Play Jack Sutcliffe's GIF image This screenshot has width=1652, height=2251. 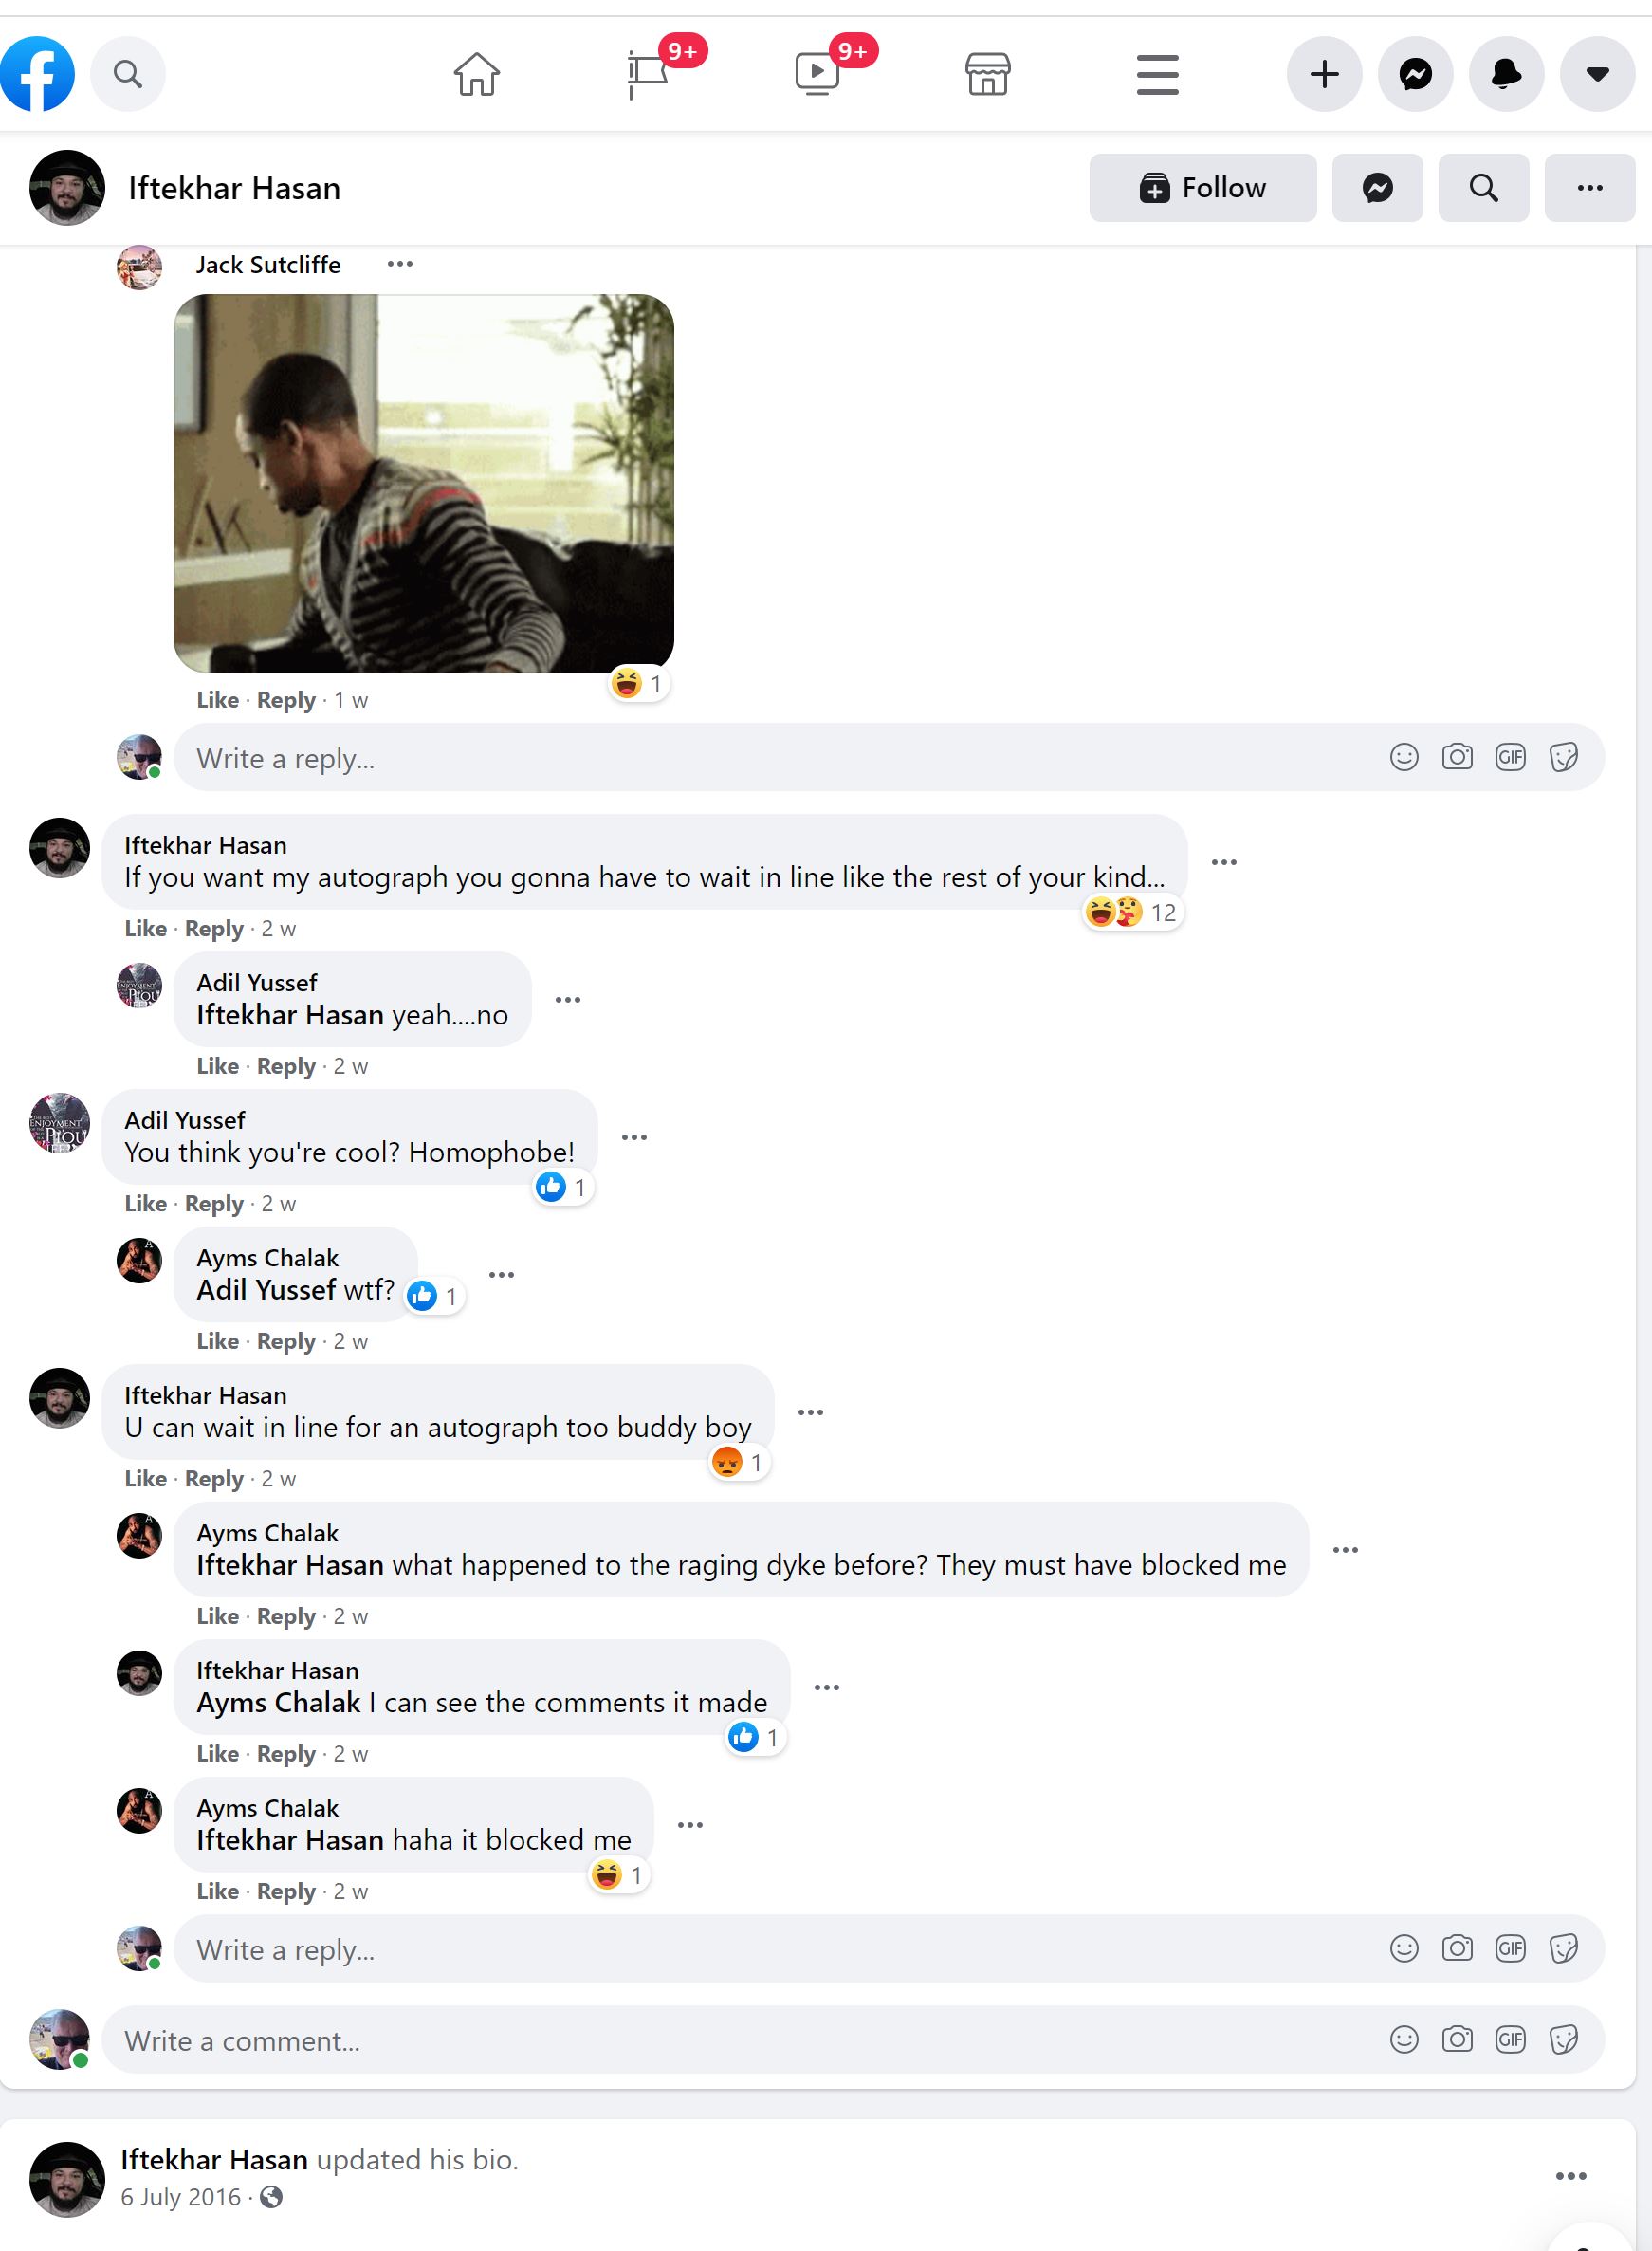click(x=423, y=483)
